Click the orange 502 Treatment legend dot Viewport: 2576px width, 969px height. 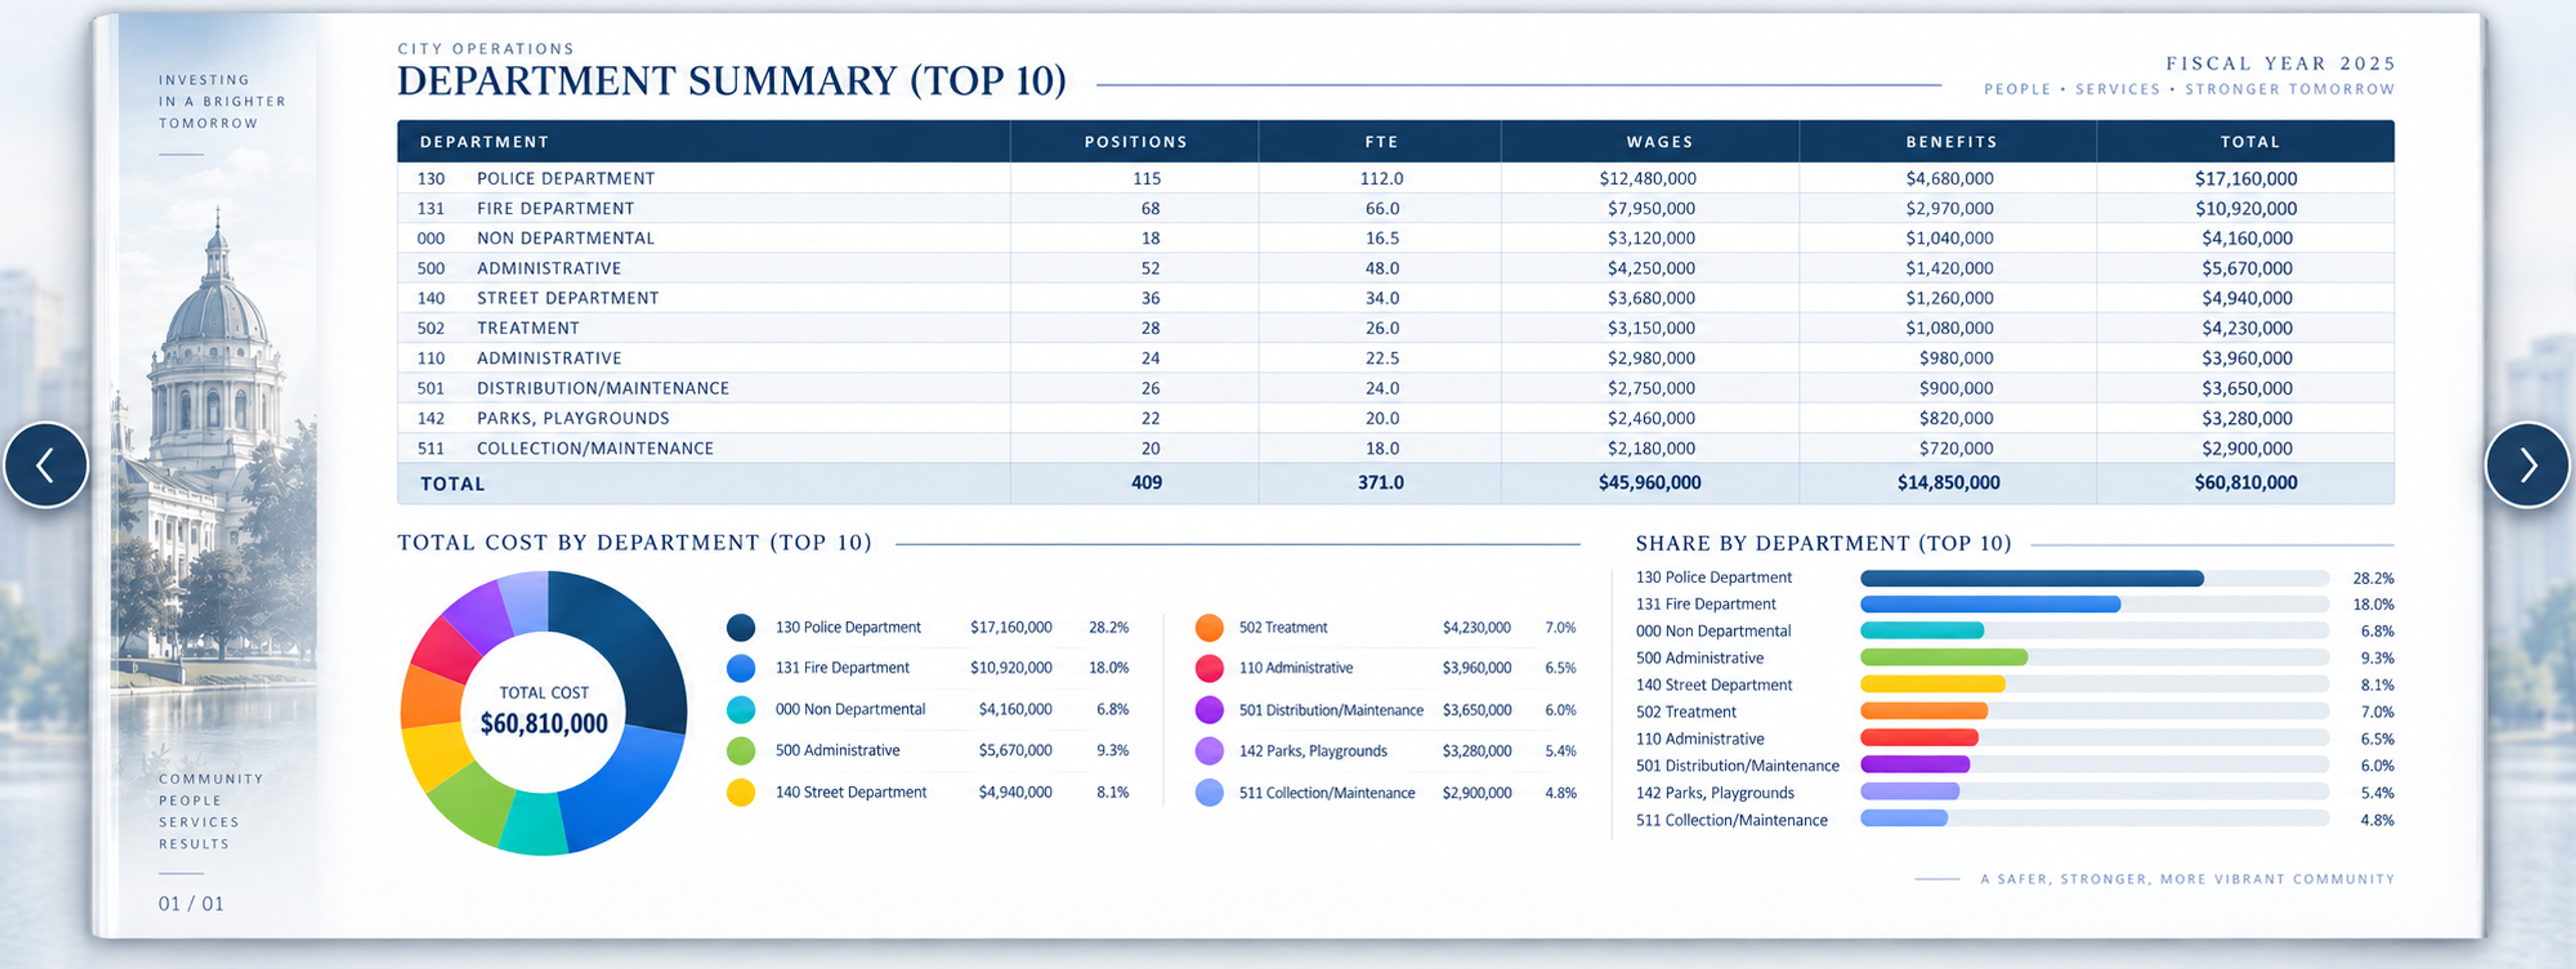tap(1209, 627)
